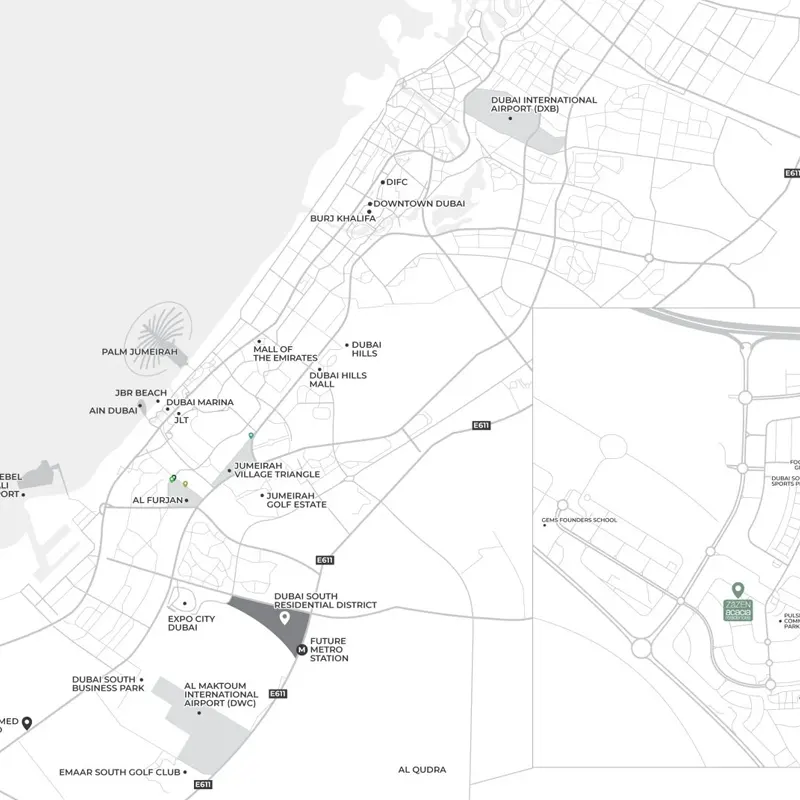Click the green Zazen Acacia location pin
The image size is (800, 800).
tap(738, 590)
